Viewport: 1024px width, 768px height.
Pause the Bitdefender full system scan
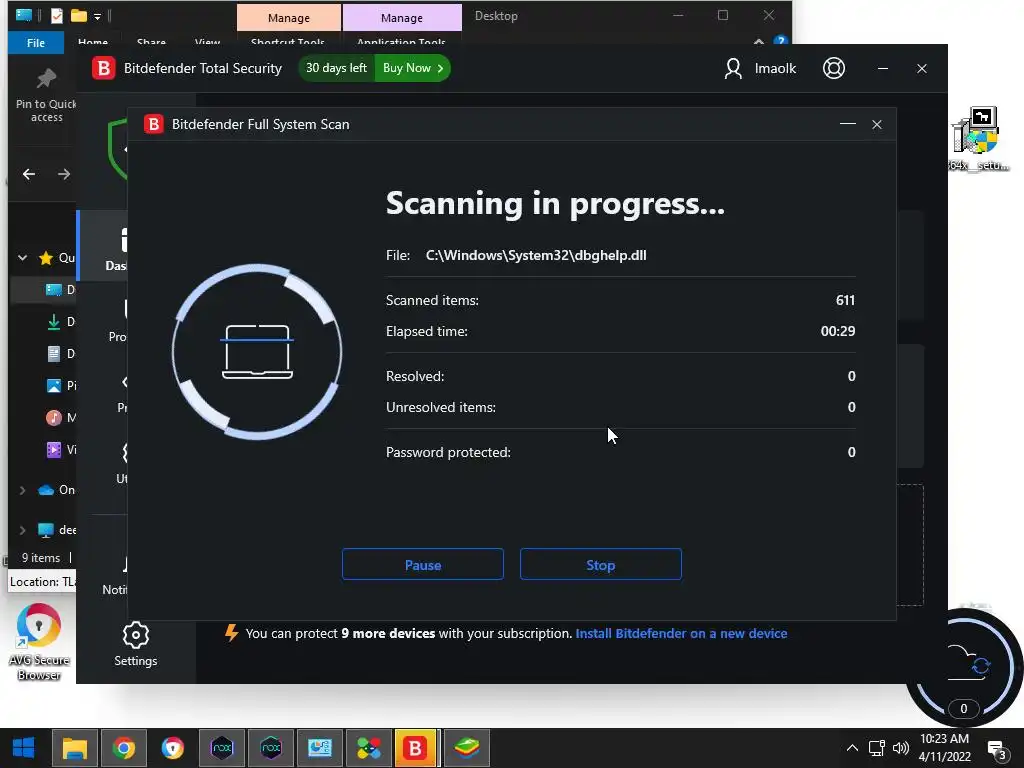423,564
